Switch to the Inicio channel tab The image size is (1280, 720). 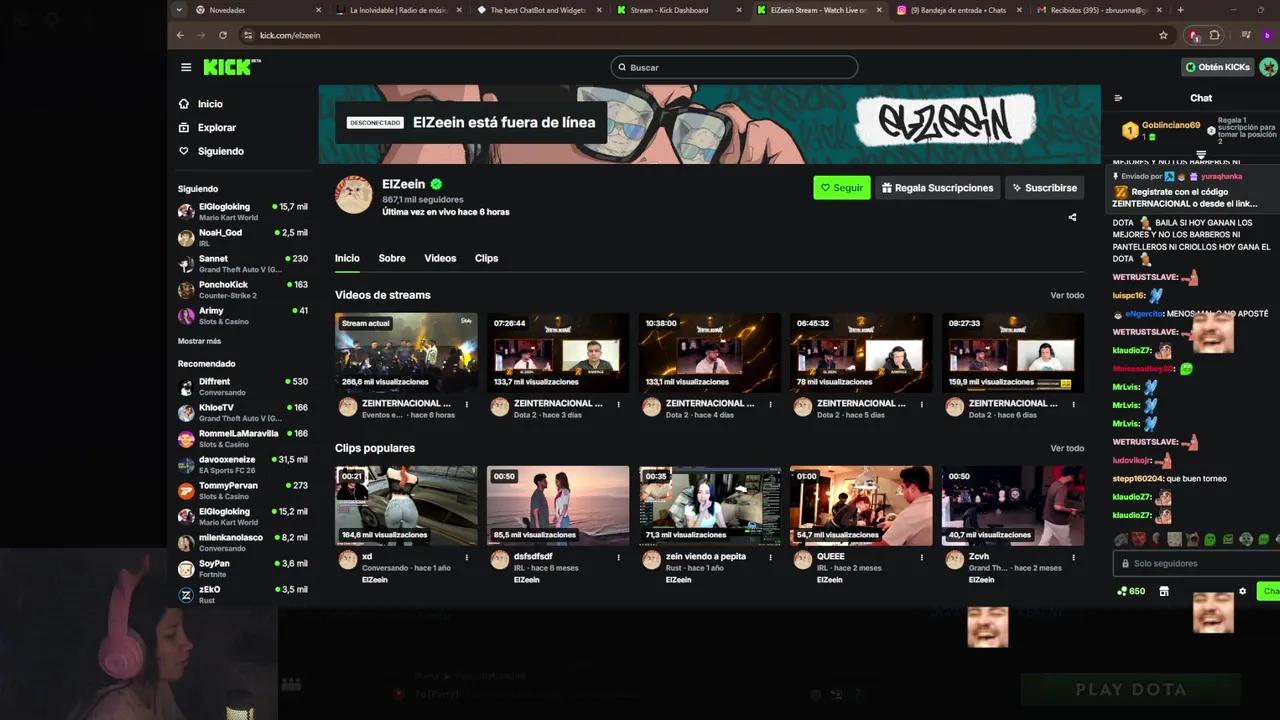click(x=347, y=258)
